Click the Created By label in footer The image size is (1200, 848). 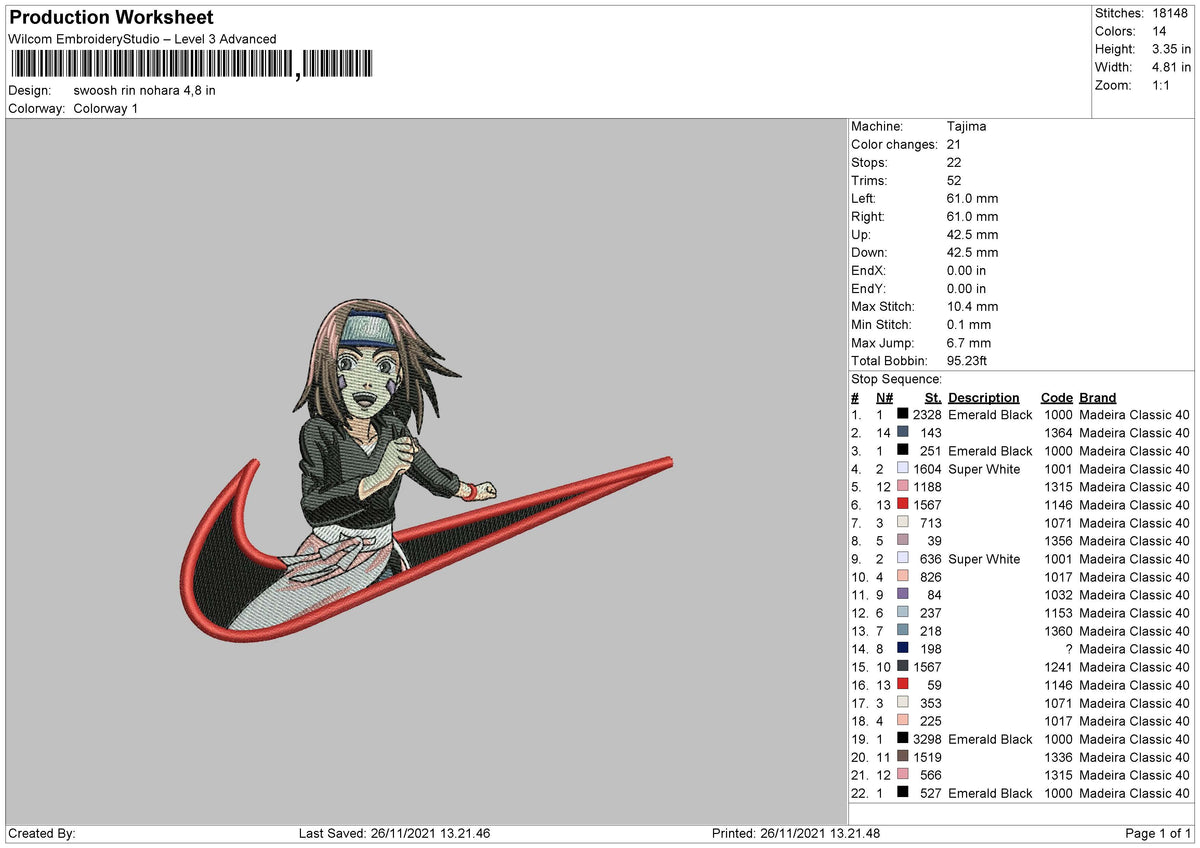point(42,833)
